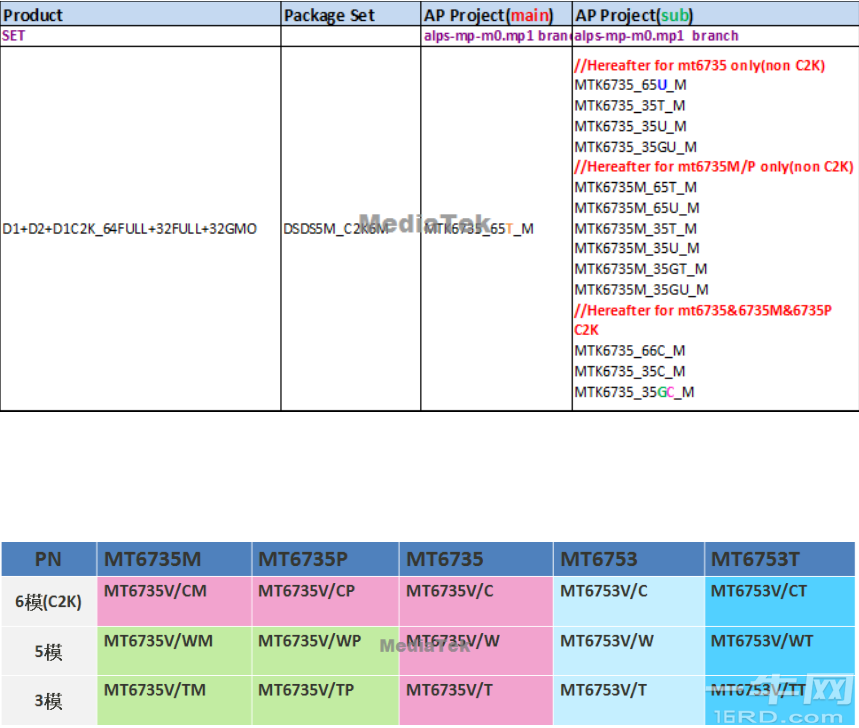Click the Product column header
Screen dimensions: 859x728
(x=35, y=15)
